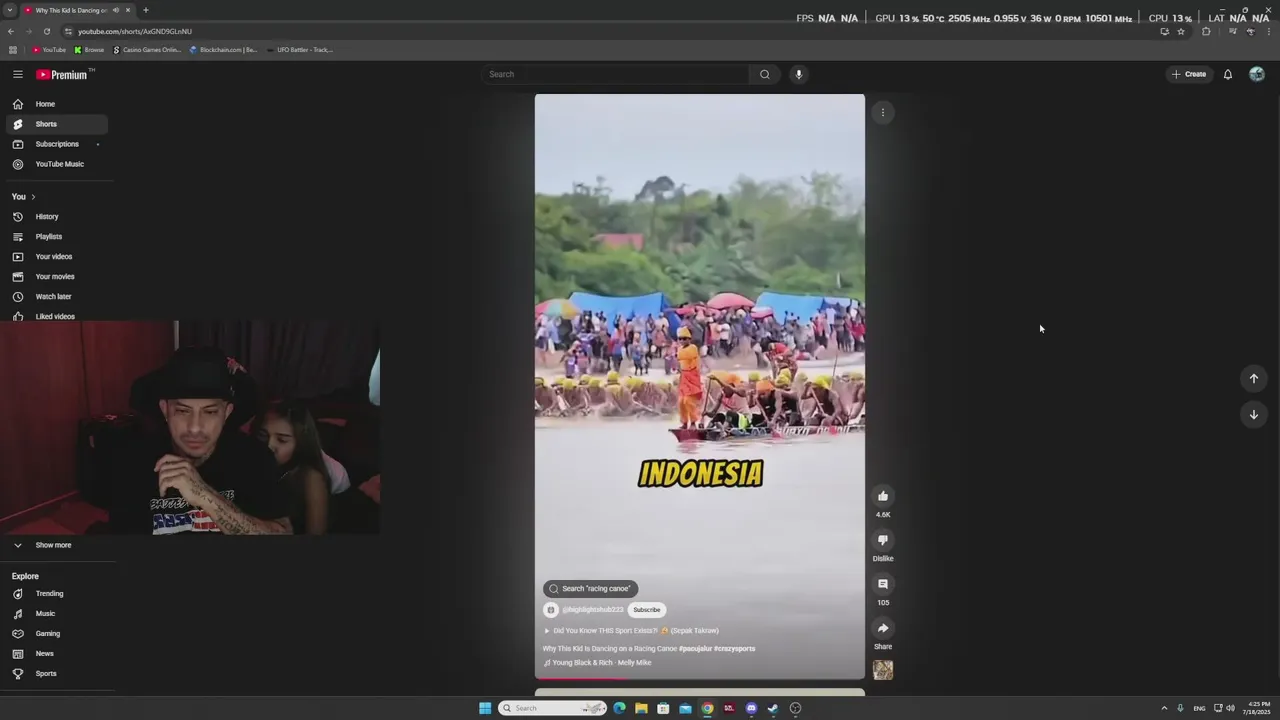
Task: Open the Music category under Explore
Action: tap(56, 614)
